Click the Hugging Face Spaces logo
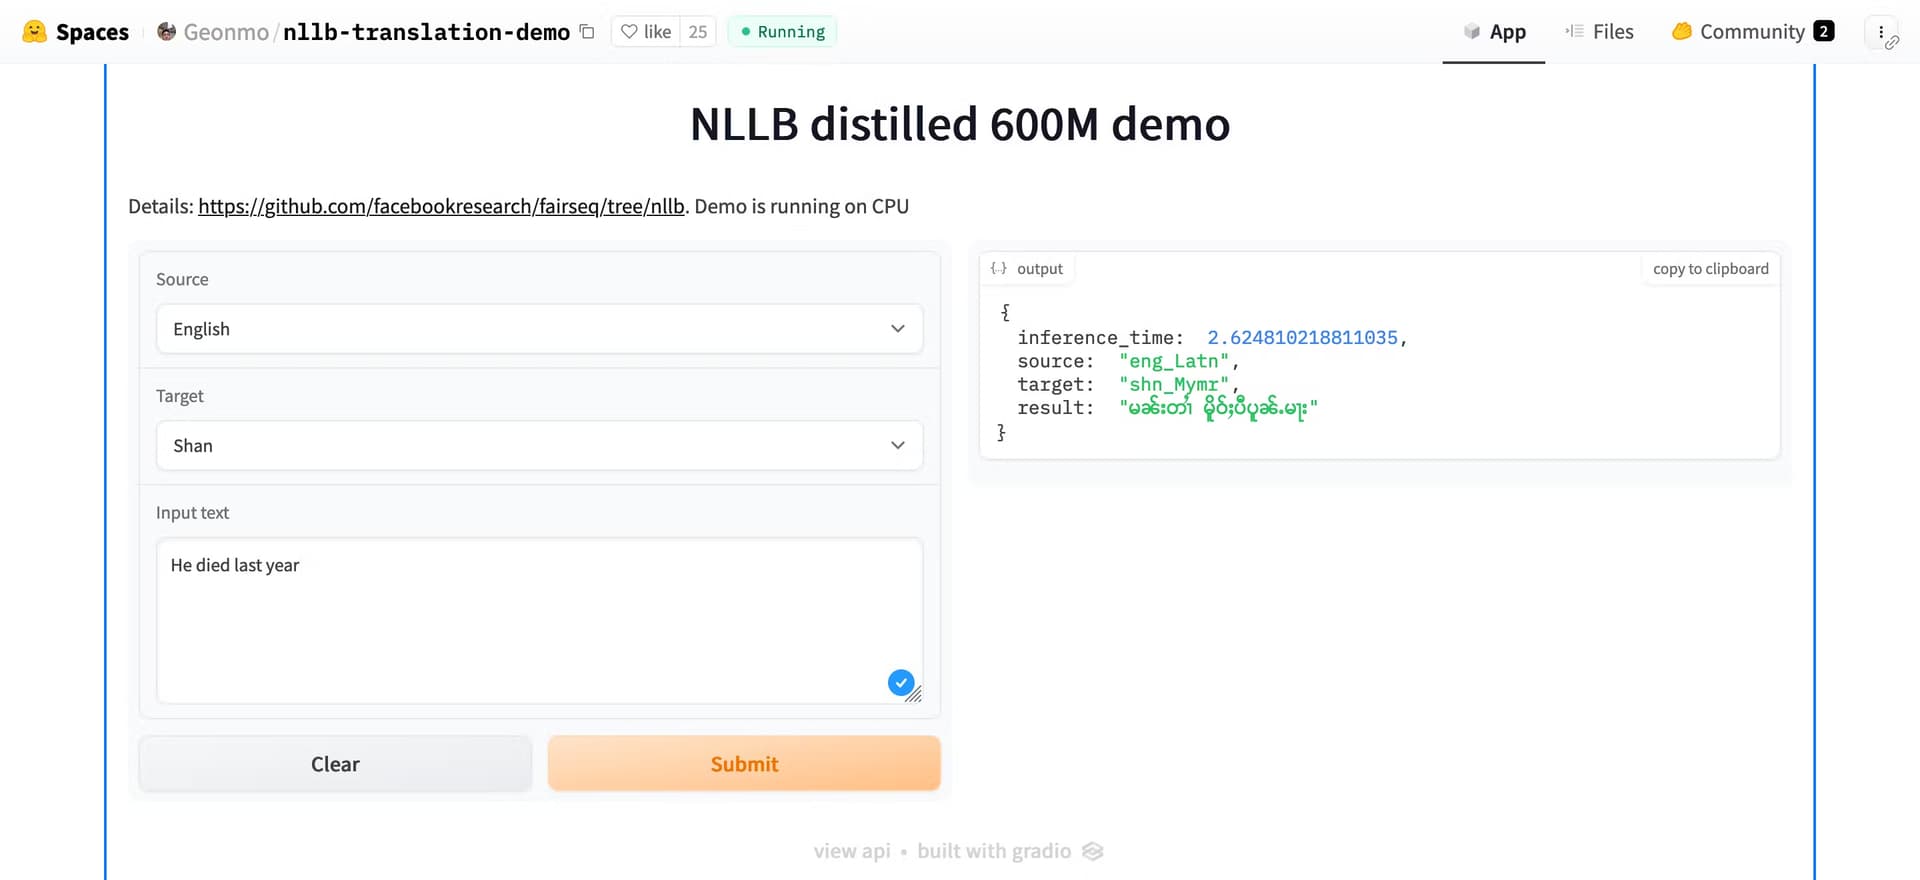This screenshot has height=880, width=1920. click(35, 32)
